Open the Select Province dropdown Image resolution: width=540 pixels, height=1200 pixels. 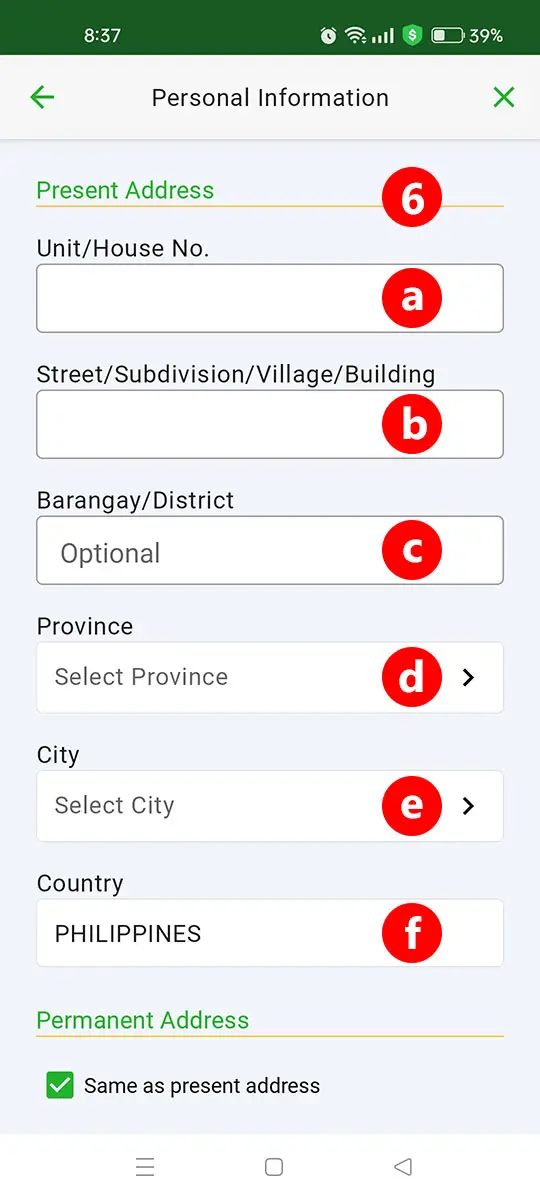tap(270, 677)
